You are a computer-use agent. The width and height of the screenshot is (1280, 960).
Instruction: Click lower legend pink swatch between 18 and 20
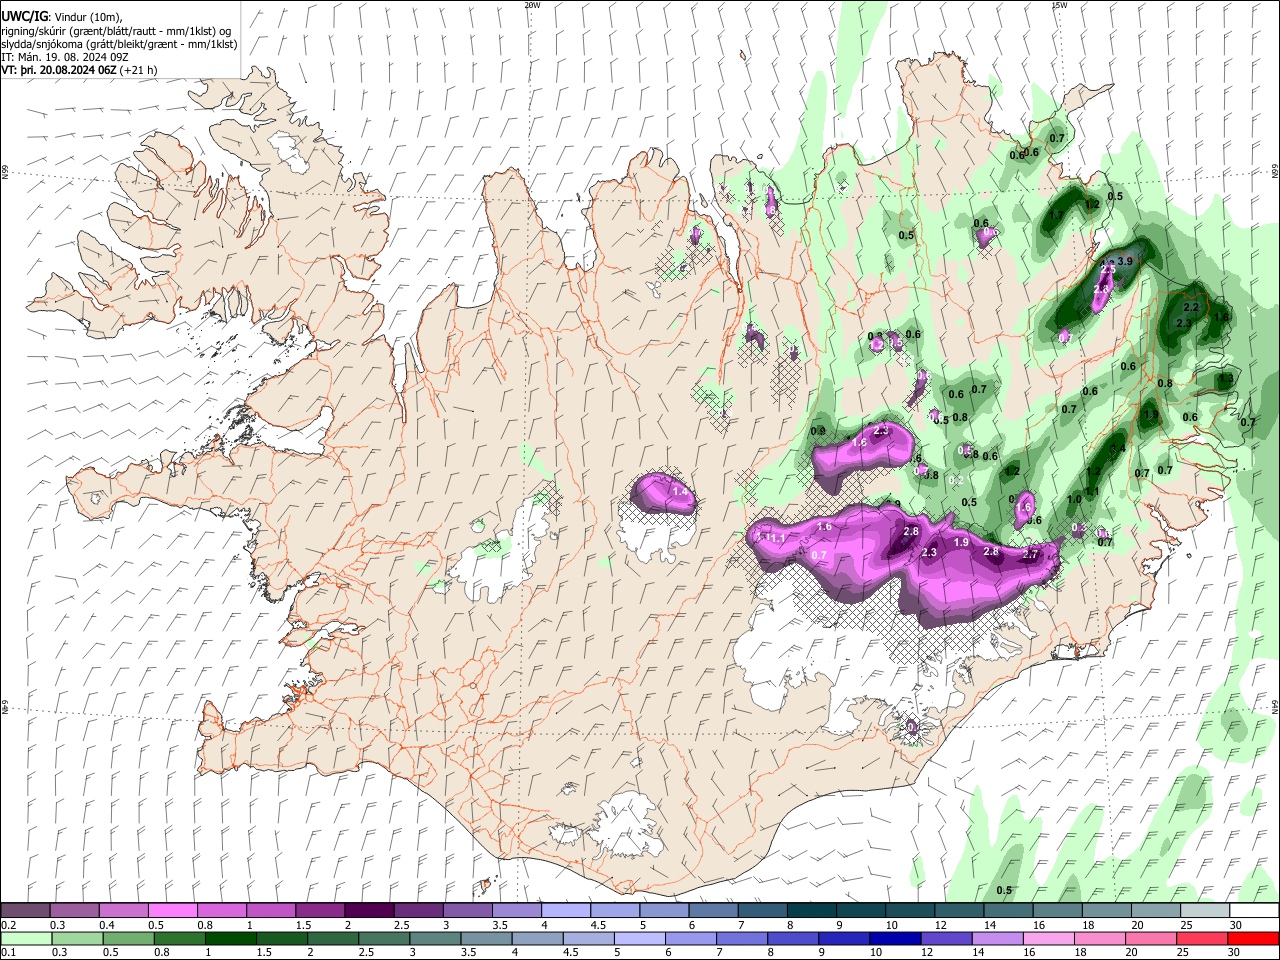coord(1100,938)
